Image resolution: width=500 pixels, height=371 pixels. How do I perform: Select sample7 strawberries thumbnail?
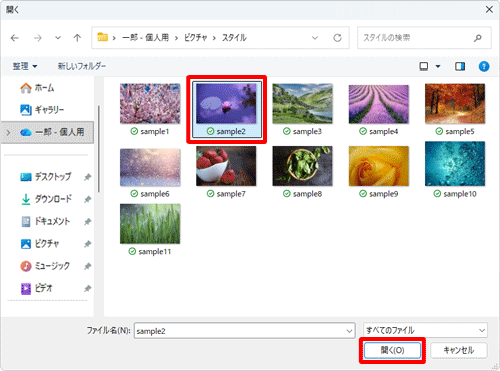pos(226,166)
